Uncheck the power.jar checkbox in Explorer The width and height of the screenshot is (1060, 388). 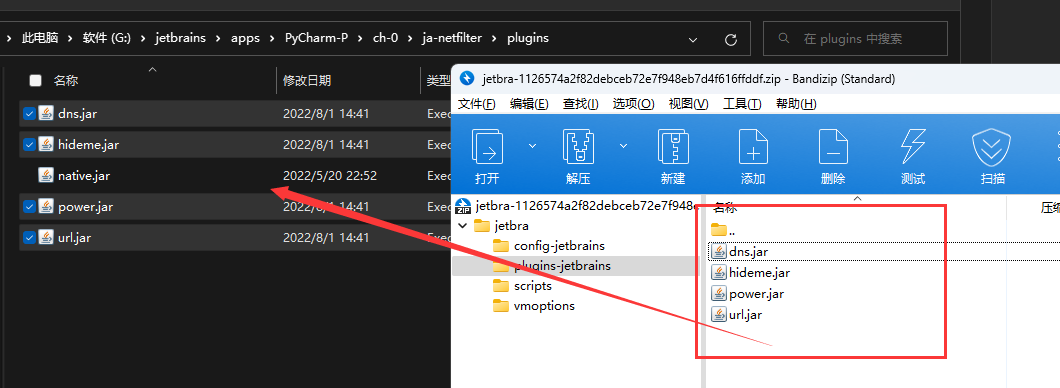(28, 207)
